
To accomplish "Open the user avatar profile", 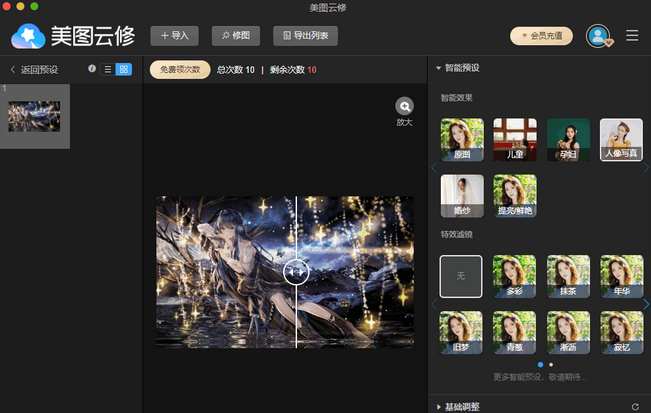I will tap(599, 36).
